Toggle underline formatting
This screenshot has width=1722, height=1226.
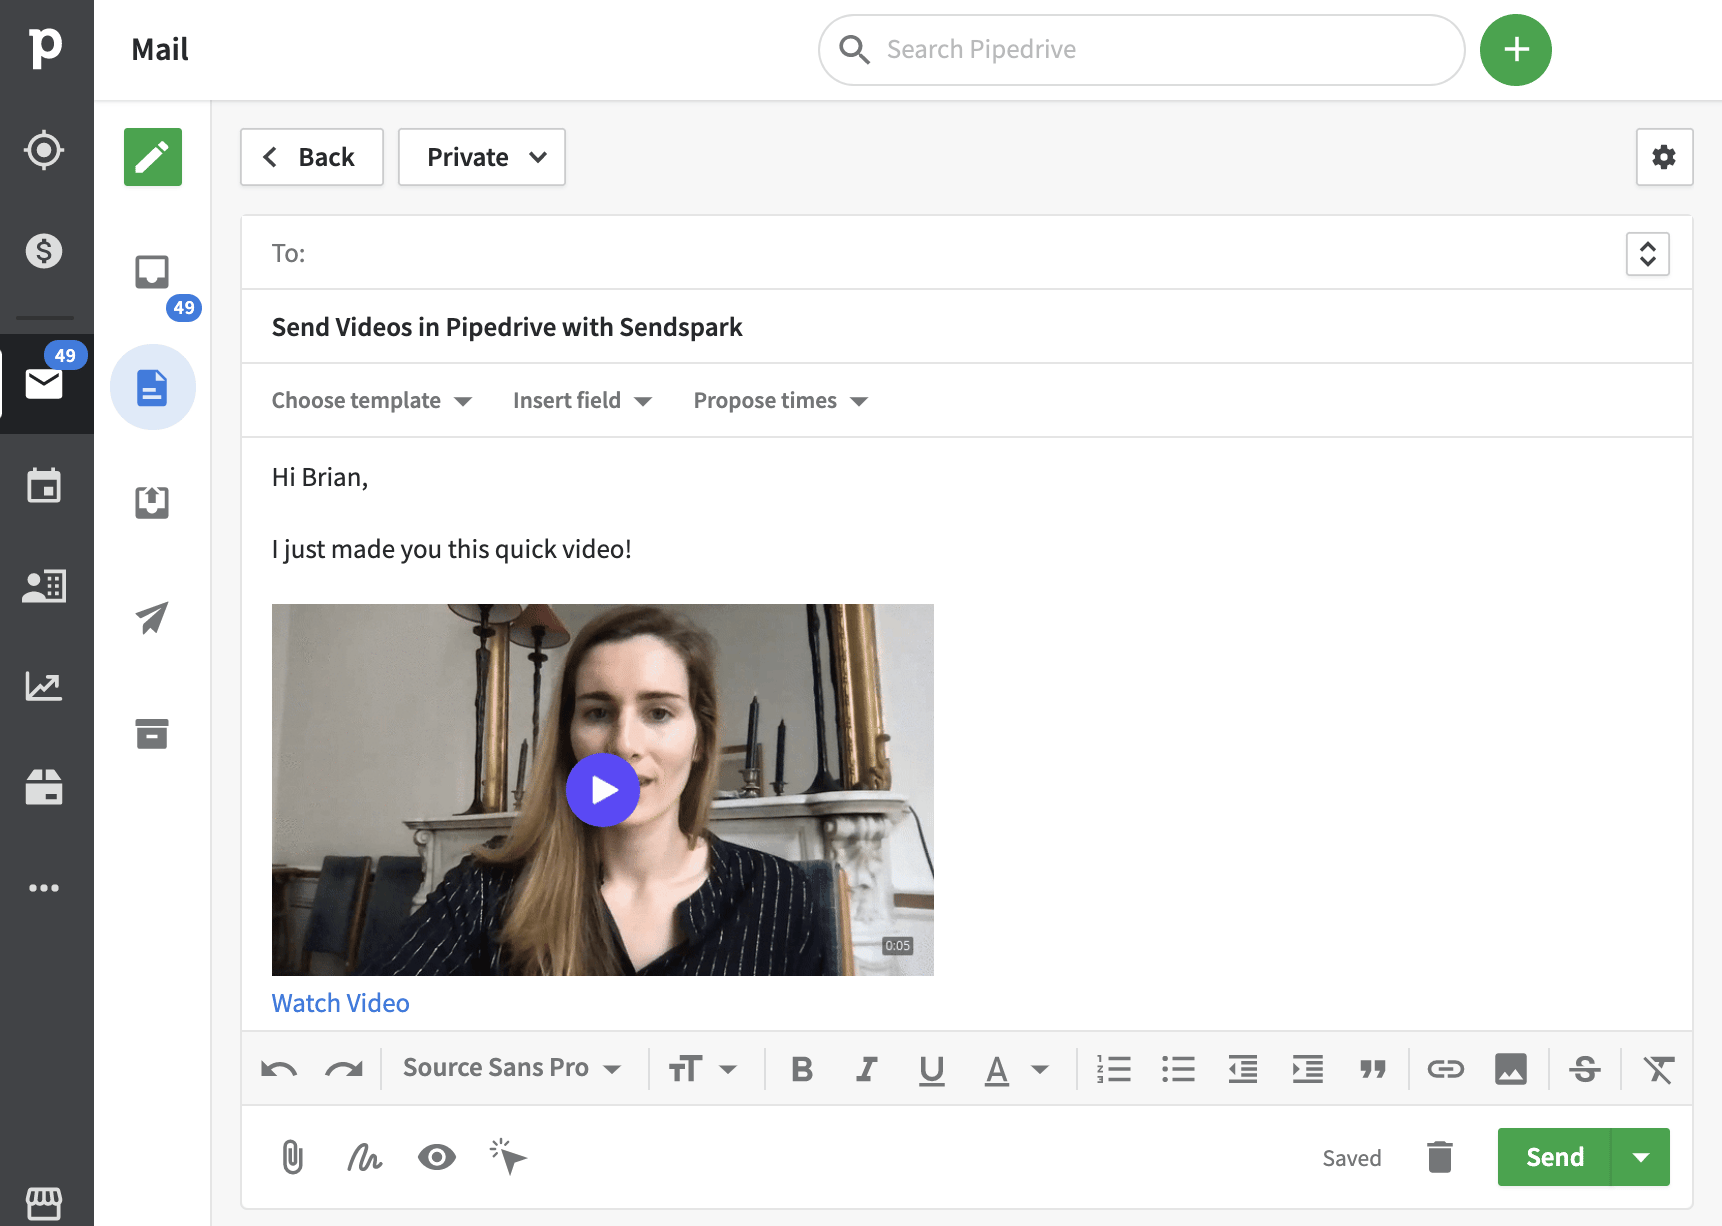coord(932,1070)
